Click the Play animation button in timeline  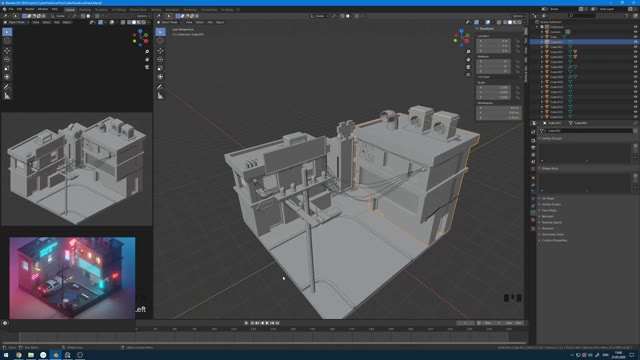(267, 323)
